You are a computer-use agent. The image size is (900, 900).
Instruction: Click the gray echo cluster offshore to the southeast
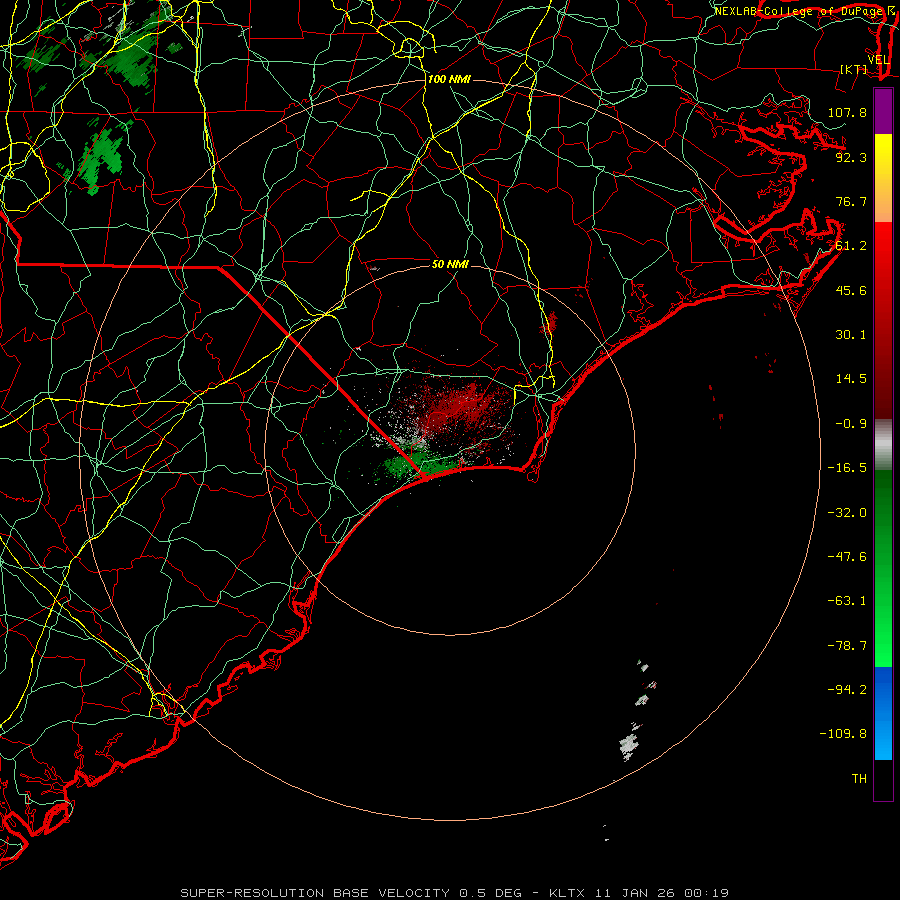pyautogui.click(x=629, y=746)
